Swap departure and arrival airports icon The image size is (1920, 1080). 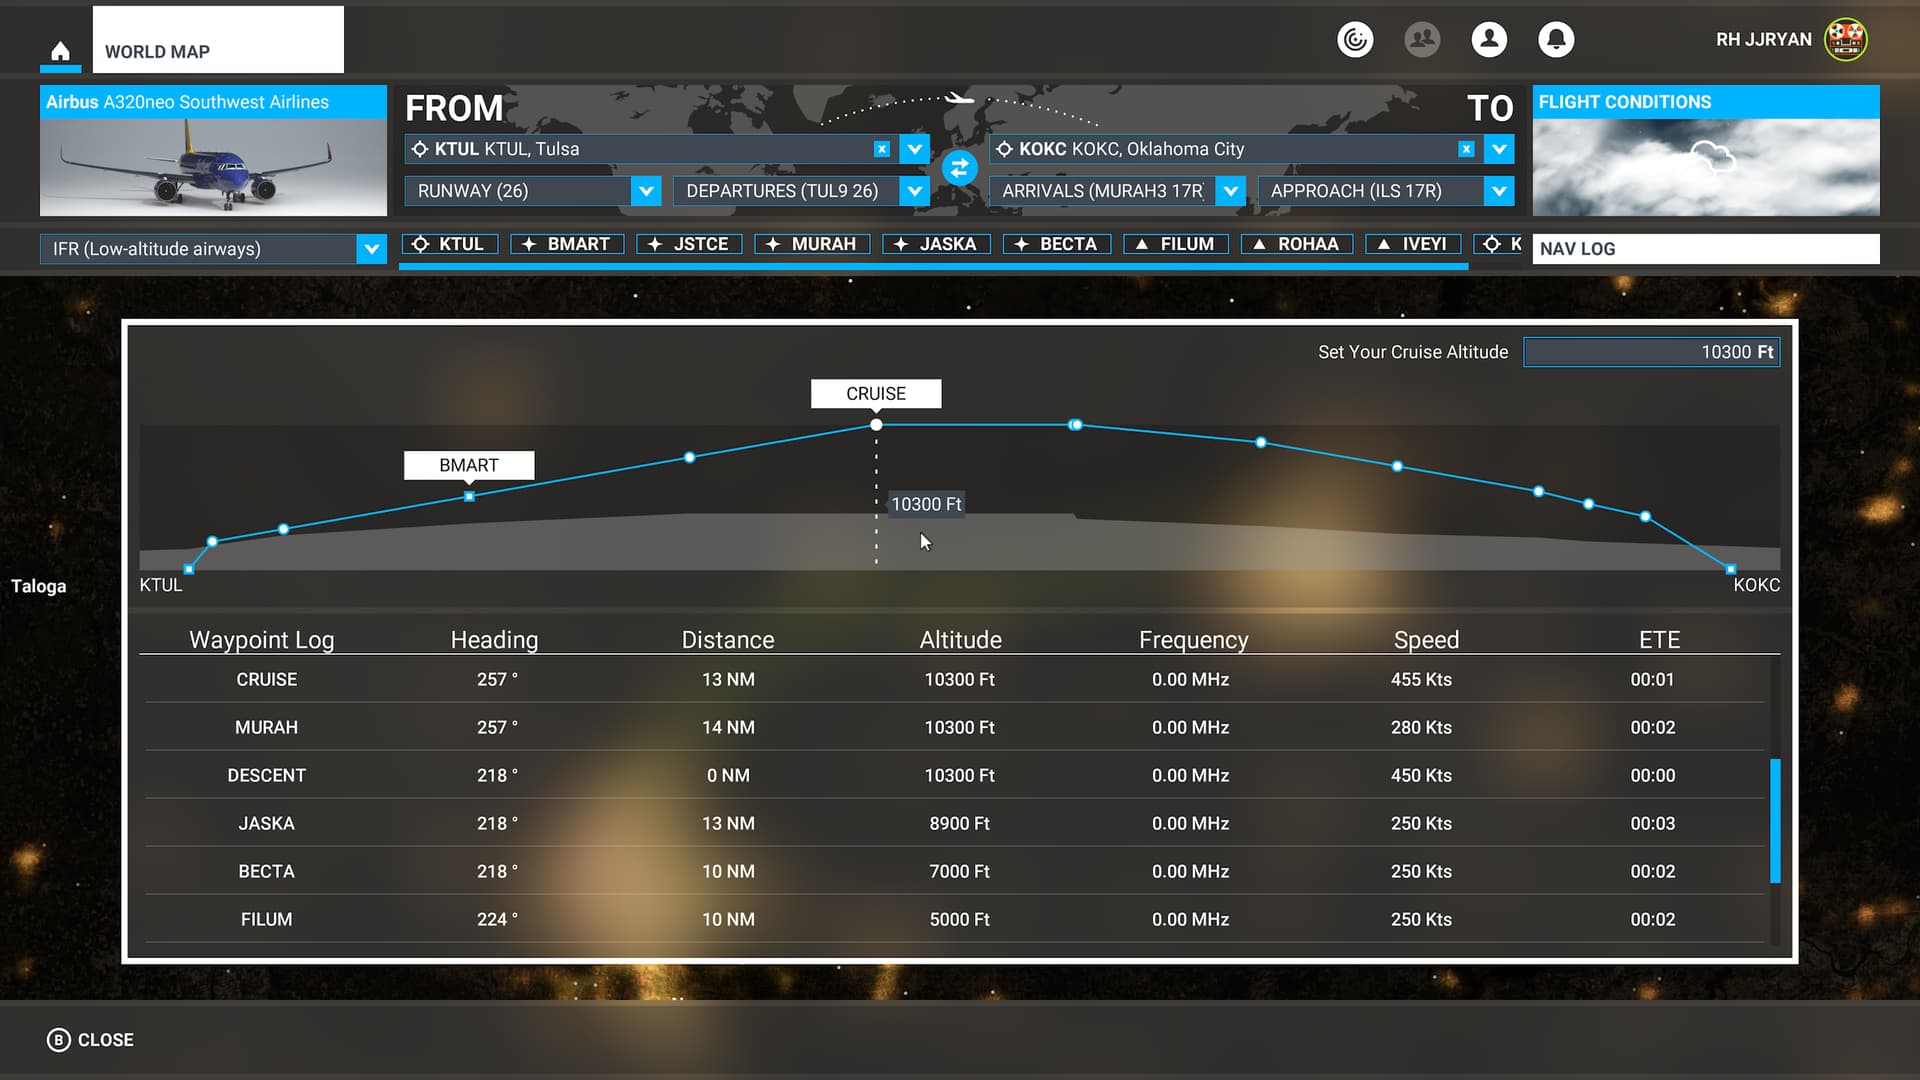959,168
